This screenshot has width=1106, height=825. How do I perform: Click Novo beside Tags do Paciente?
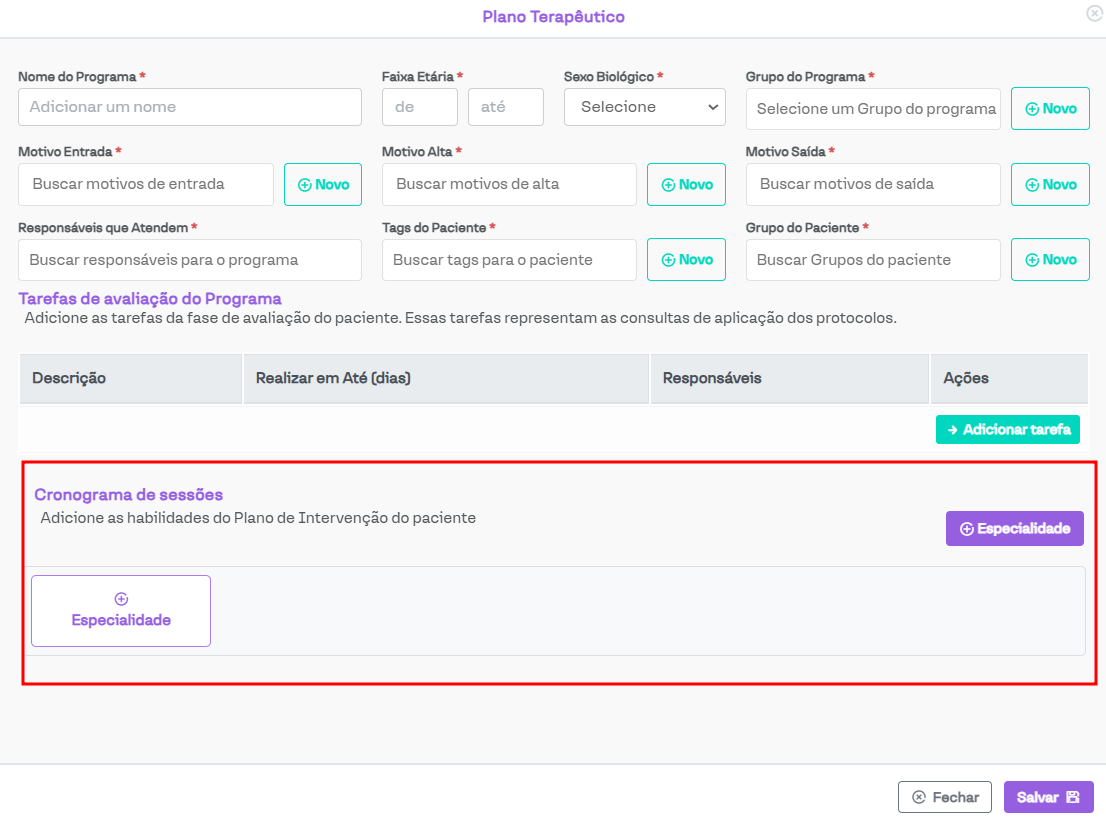(x=686, y=260)
